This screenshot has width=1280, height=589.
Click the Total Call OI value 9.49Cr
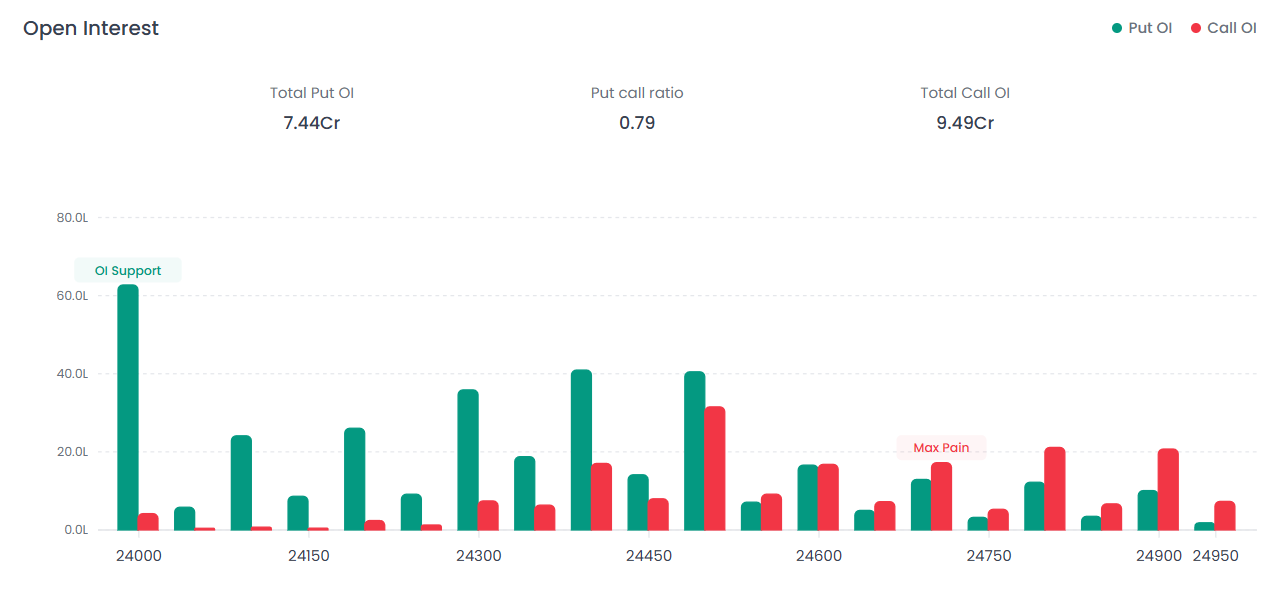pos(965,123)
